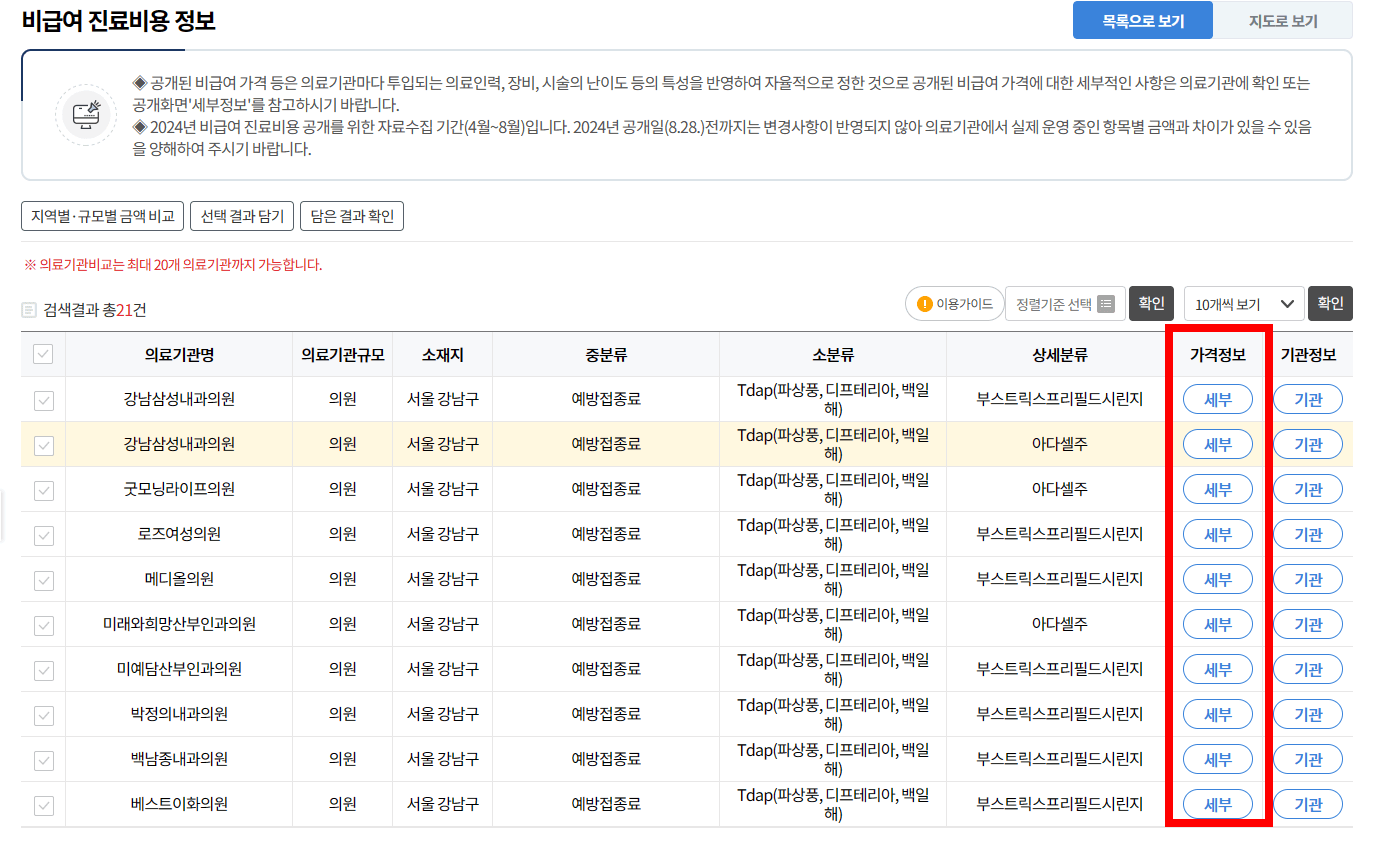The width and height of the screenshot is (1375, 842).
Task: Open 세부 price details for 굿모닝라이프의원
Action: pos(1218,489)
